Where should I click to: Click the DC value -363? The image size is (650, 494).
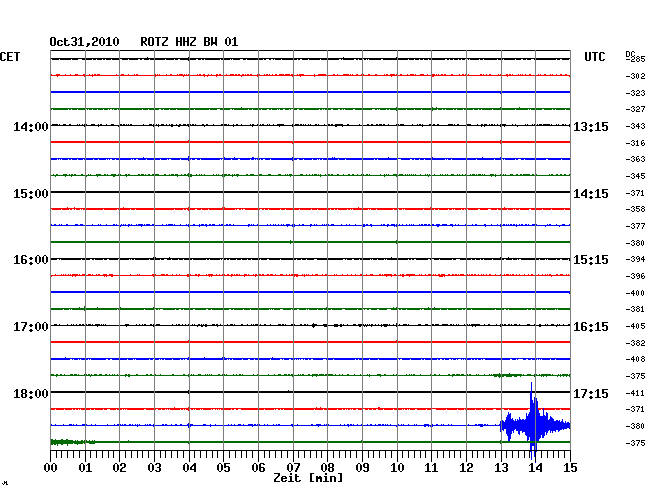pos(635,159)
